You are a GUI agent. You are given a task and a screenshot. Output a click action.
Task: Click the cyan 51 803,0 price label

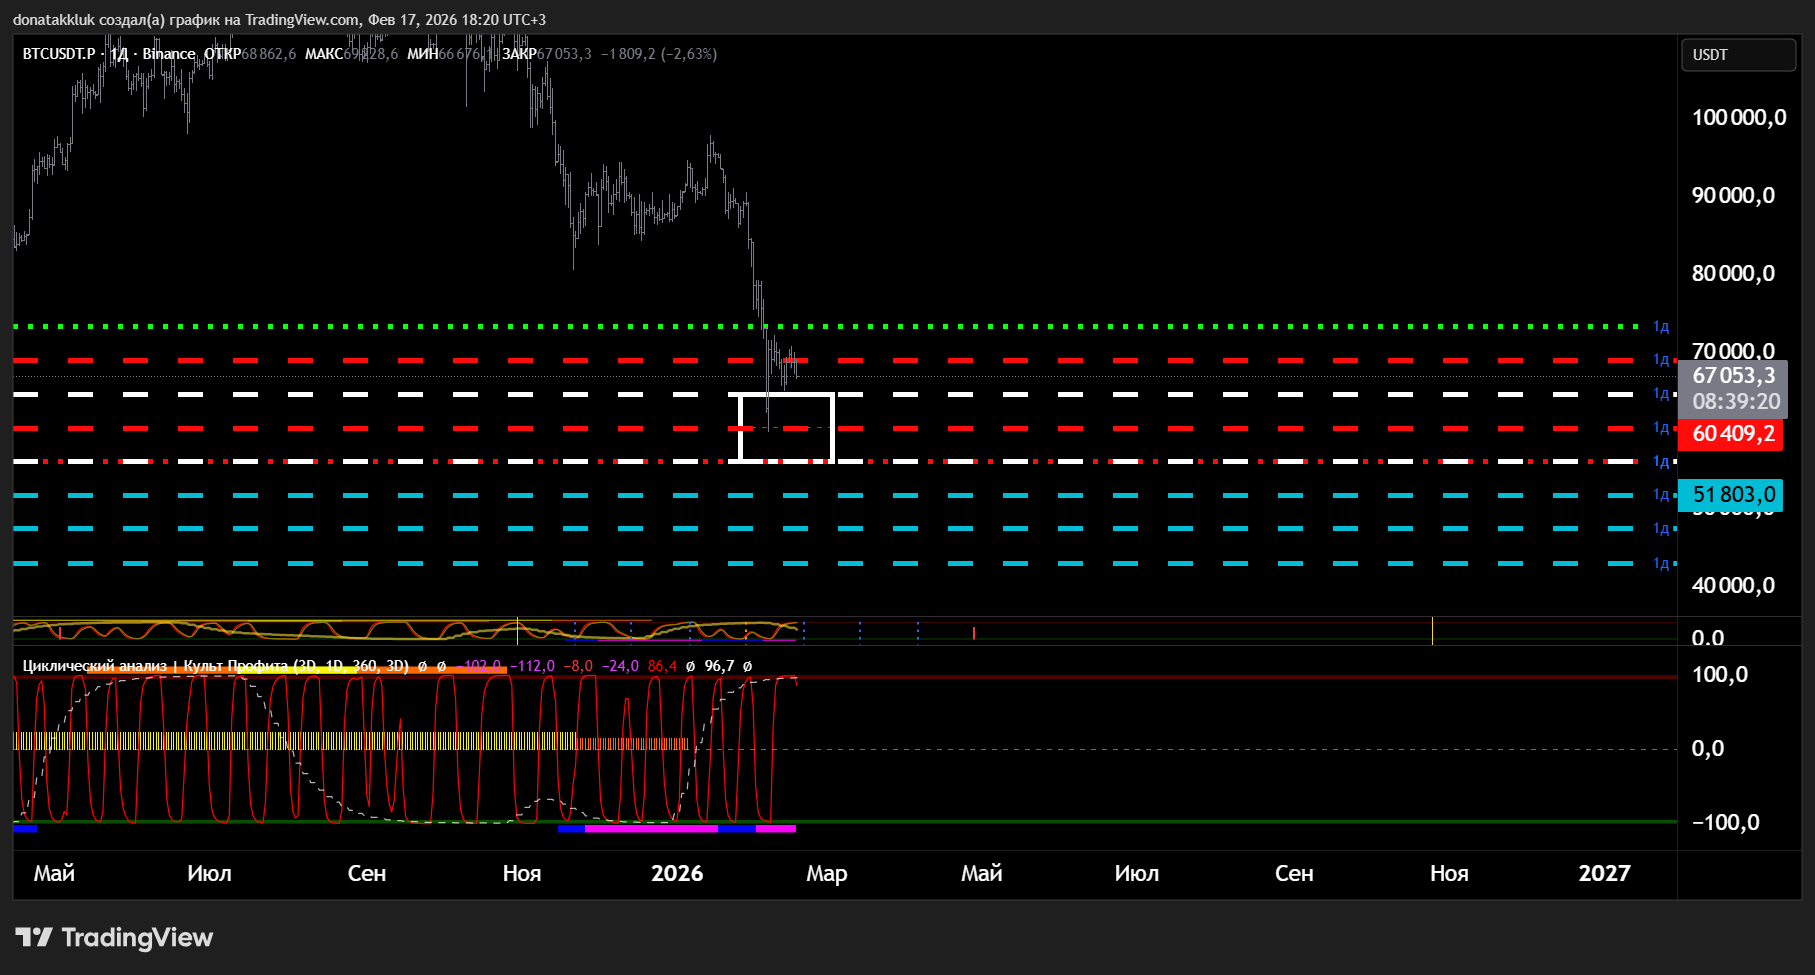tap(1732, 495)
